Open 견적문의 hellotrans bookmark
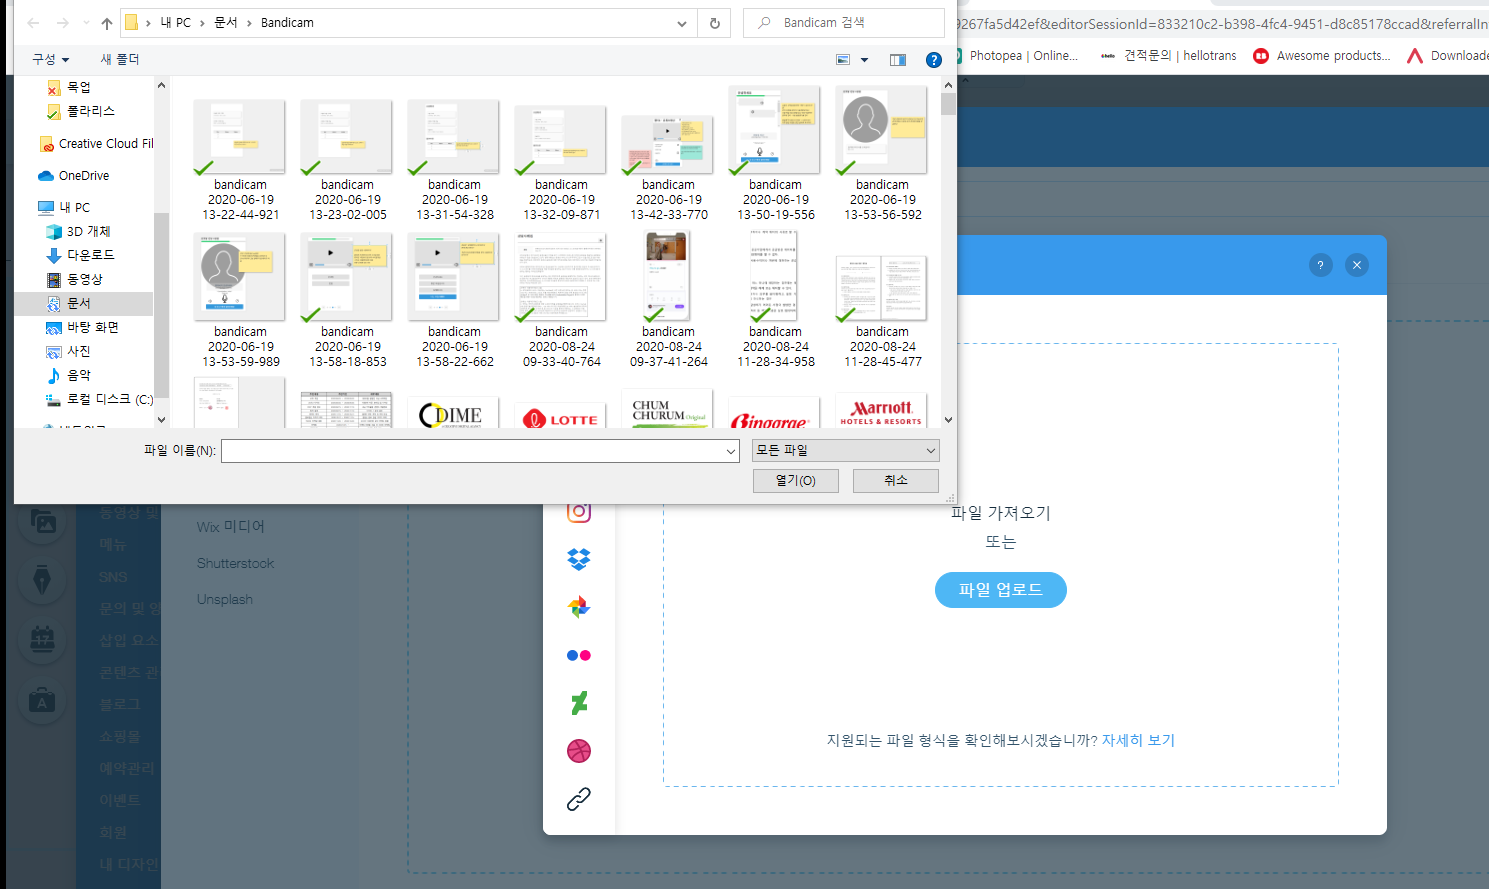This screenshot has width=1489, height=889. coord(1168,56)
